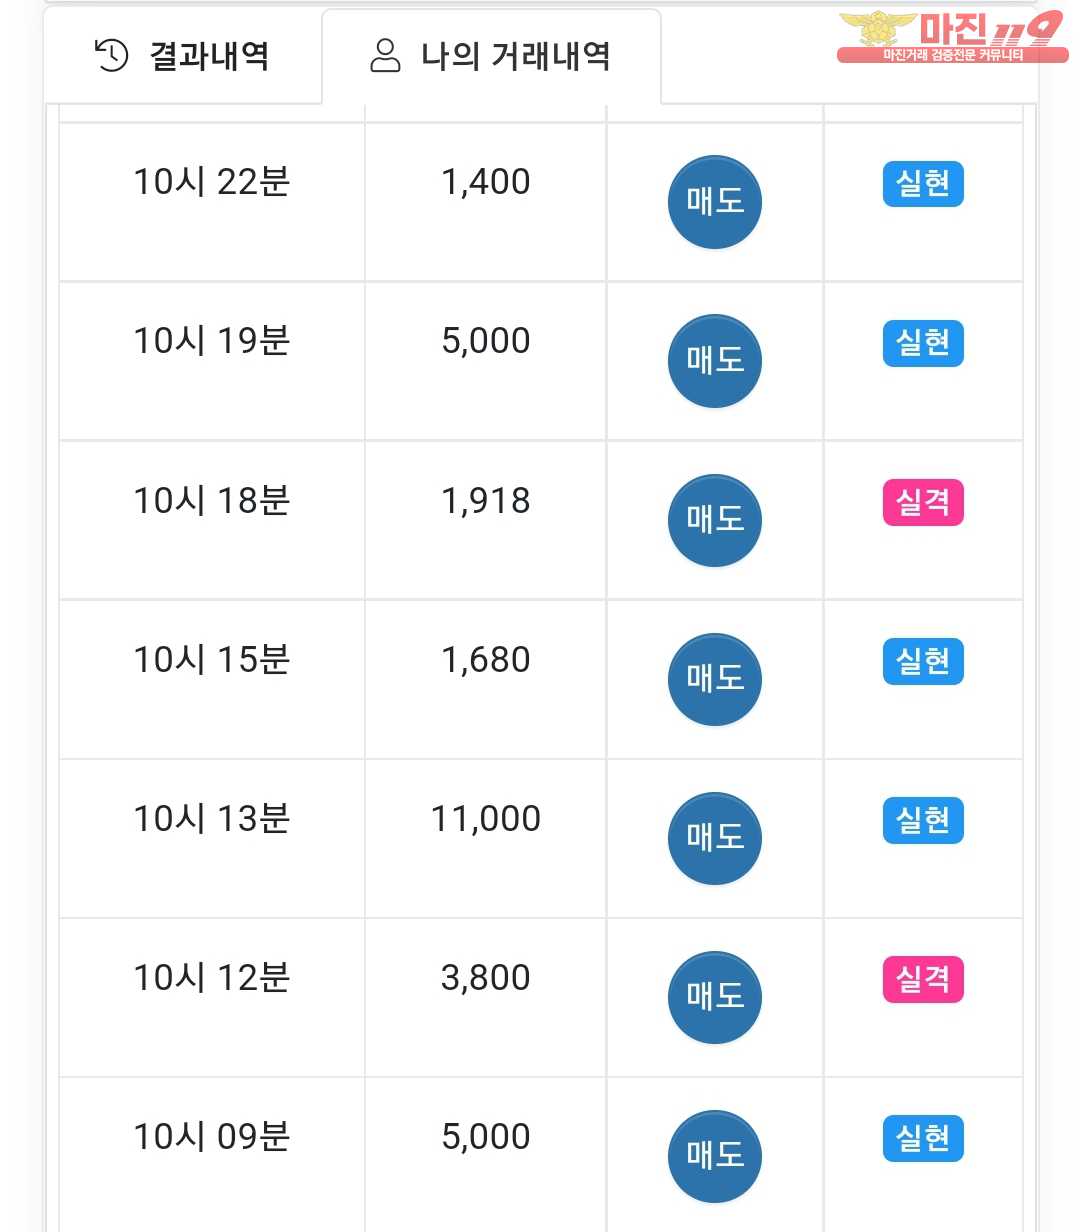Switch to the 결과내역 tab

click(183, 56)
